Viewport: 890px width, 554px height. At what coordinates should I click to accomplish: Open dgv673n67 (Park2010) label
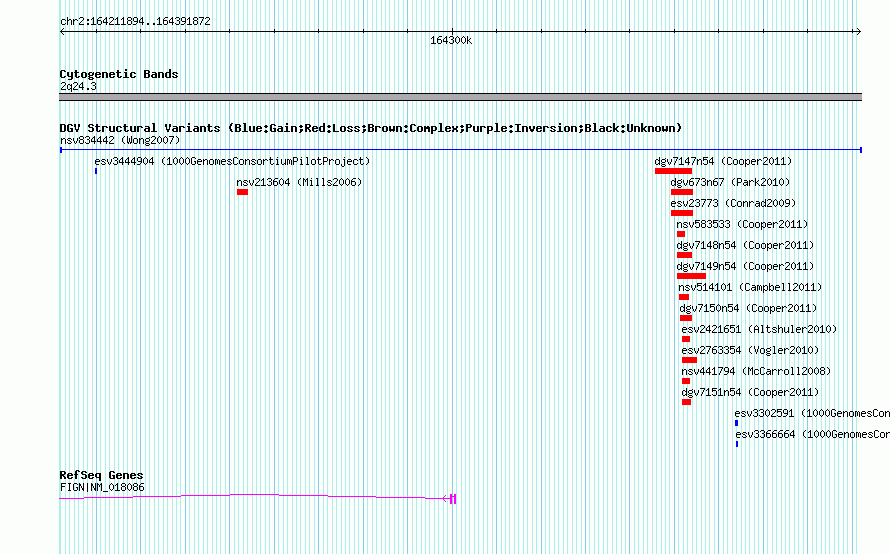[x=730, y=182]
